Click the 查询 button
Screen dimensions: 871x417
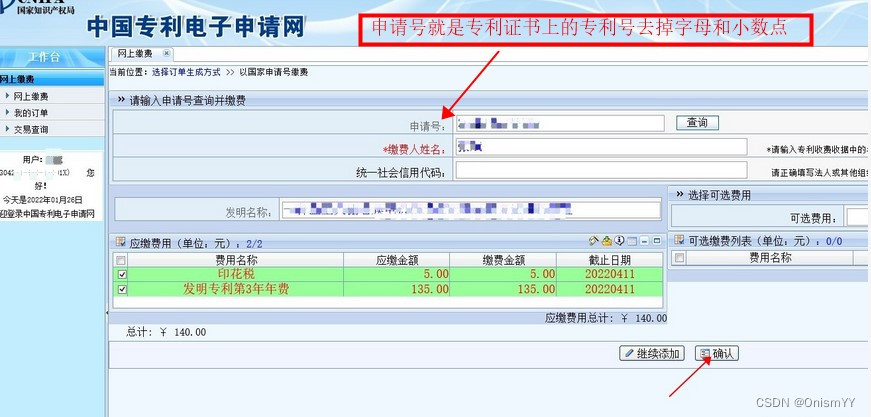point(697,123)
